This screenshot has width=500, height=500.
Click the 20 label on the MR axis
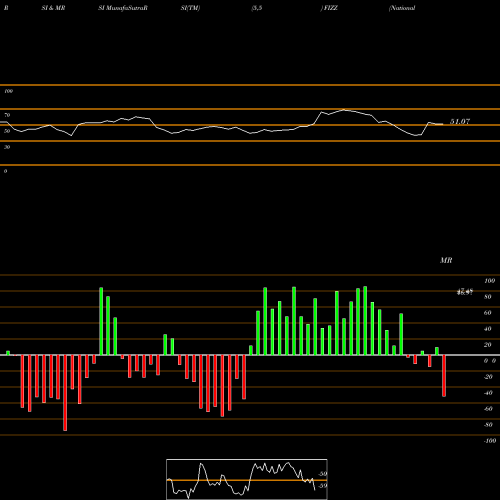coord(488,345)
